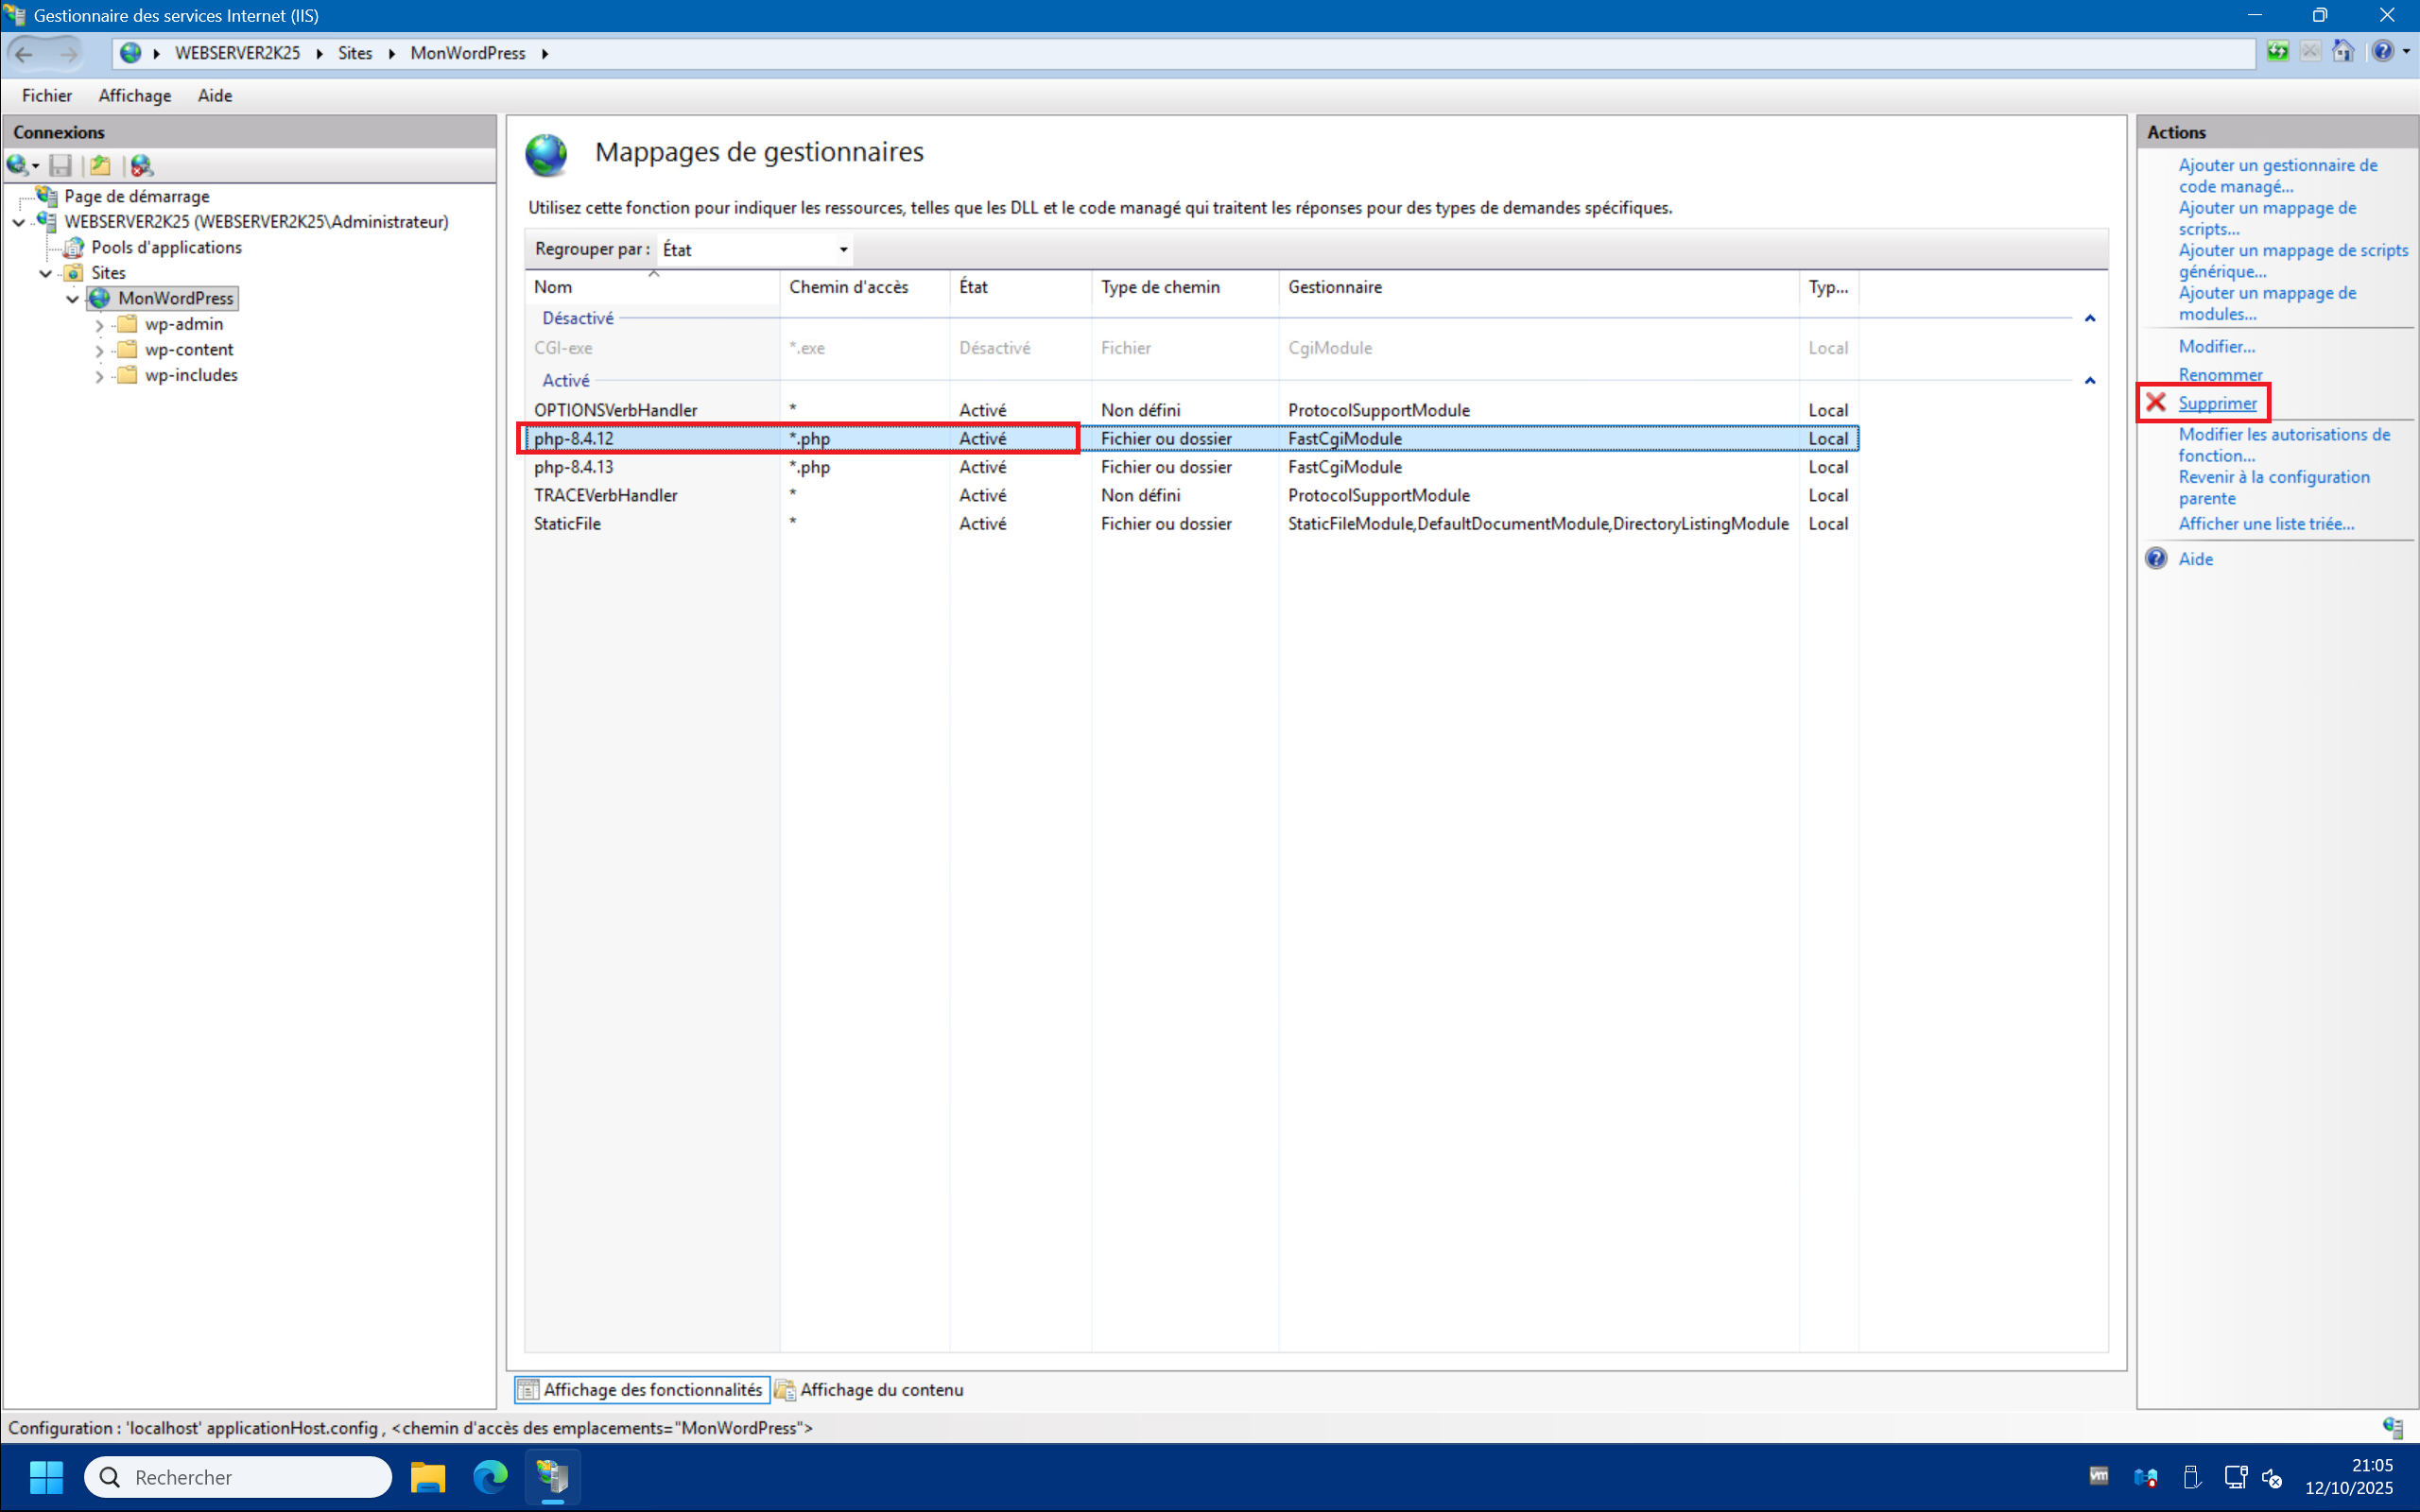Click the up folder icon in Connexions toolbar

tap(100, 165)
